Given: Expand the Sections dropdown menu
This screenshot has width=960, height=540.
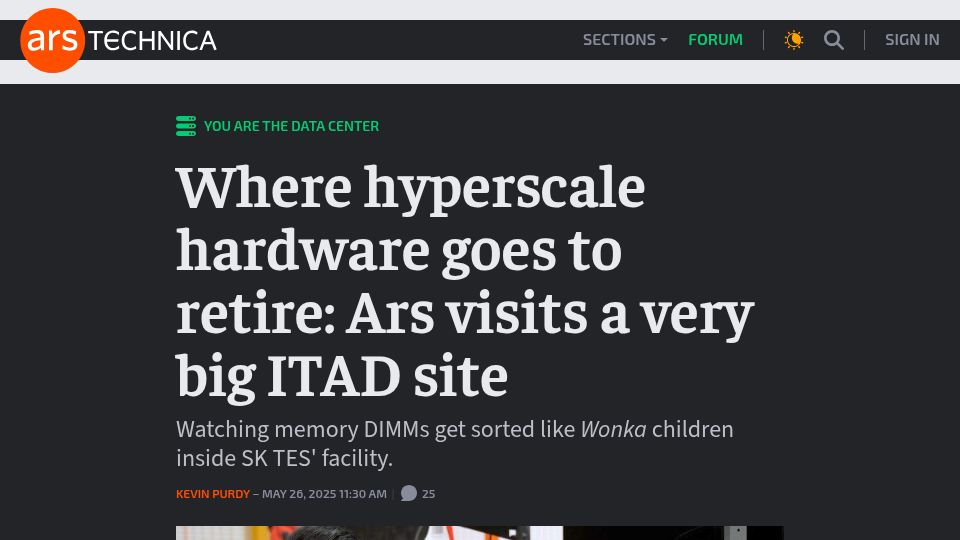Looking at the screenshot, I should pos(625,40).
